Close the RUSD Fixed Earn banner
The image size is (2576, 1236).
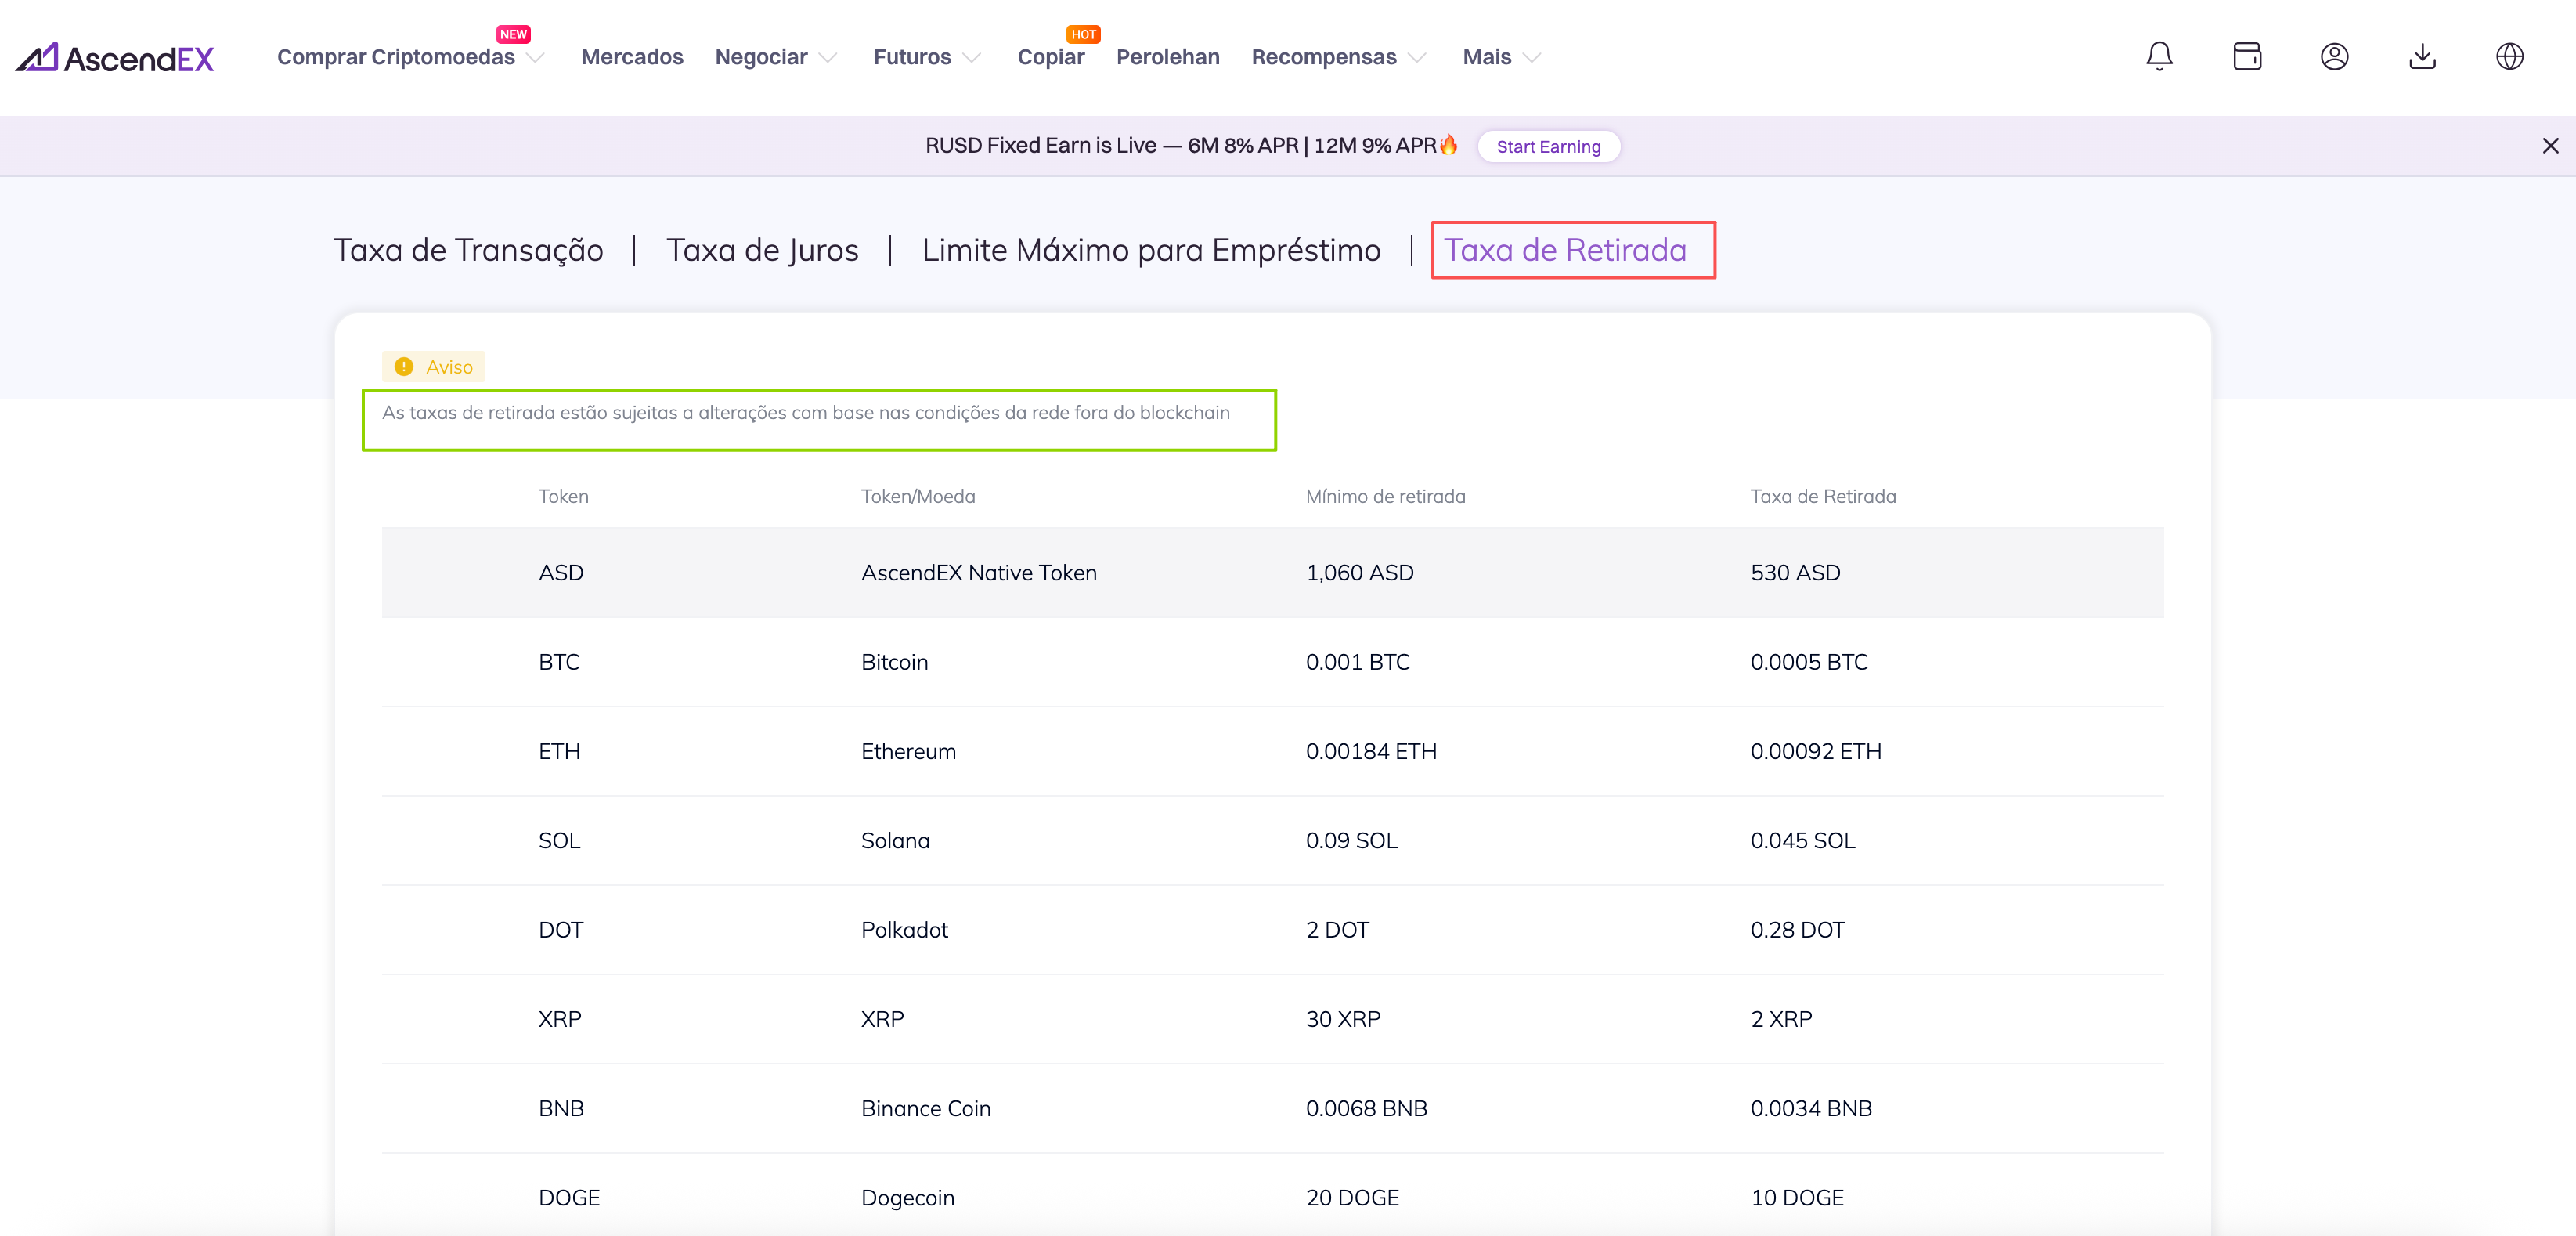click(2550, 146)
